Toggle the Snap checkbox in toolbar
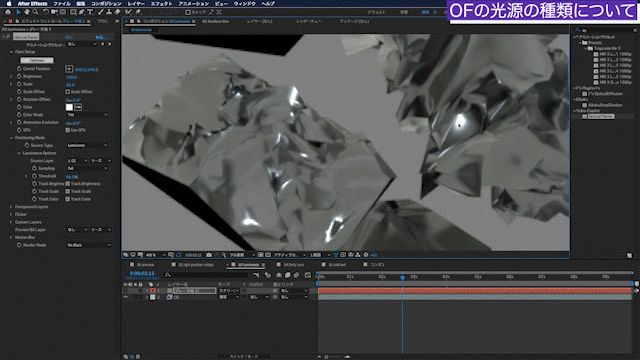640x360 pixels. click(188, 12)
